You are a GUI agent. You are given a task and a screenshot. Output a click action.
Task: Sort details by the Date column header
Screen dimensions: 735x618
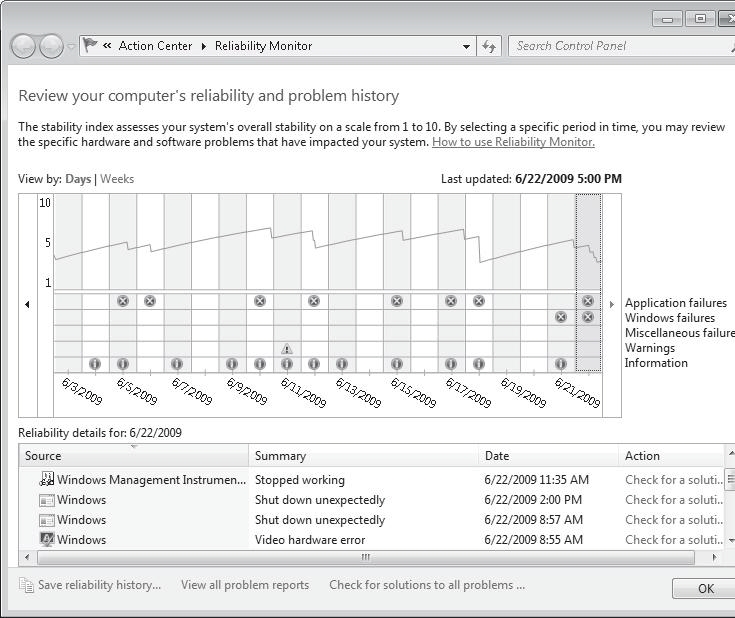[x=548, y=456]
